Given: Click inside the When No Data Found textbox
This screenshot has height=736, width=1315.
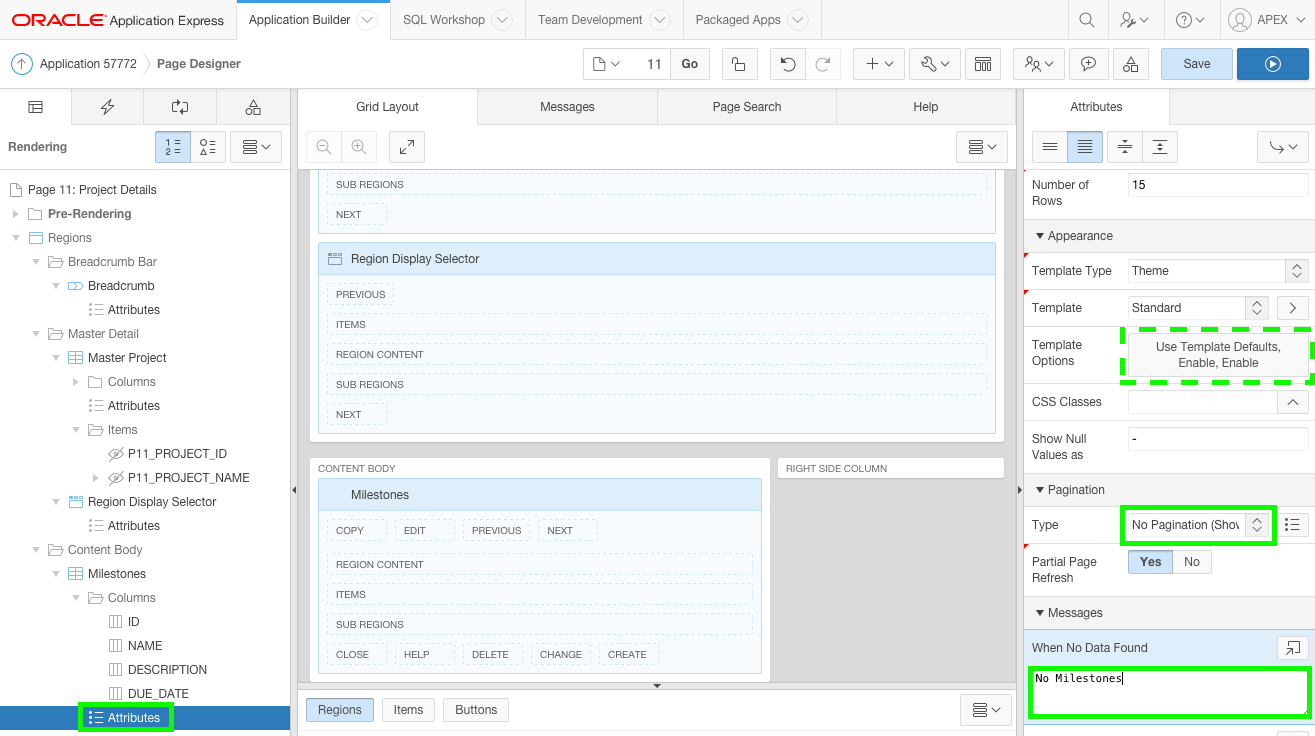Looking at the screenshot, I should tap(1168, 690).
